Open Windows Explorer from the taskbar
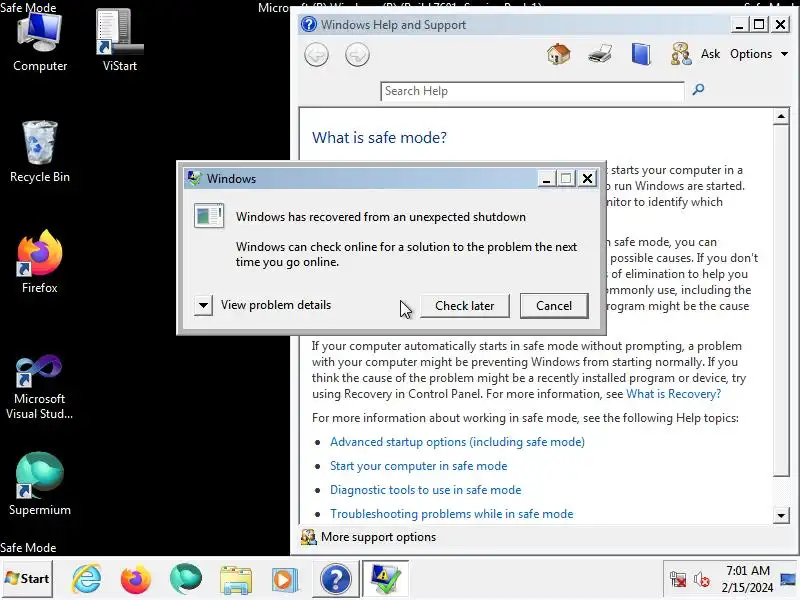 pos(236,580)
